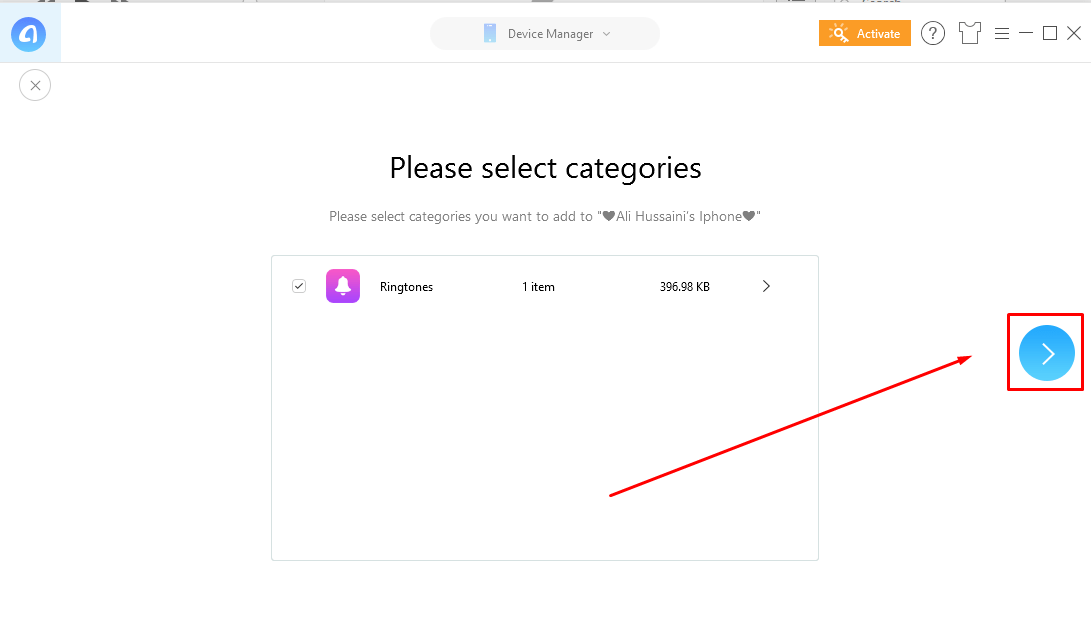Viewport: 1091px width, 638px height.
Task: Expand the Ringtones row with its chevron
Action: point(766,286)
